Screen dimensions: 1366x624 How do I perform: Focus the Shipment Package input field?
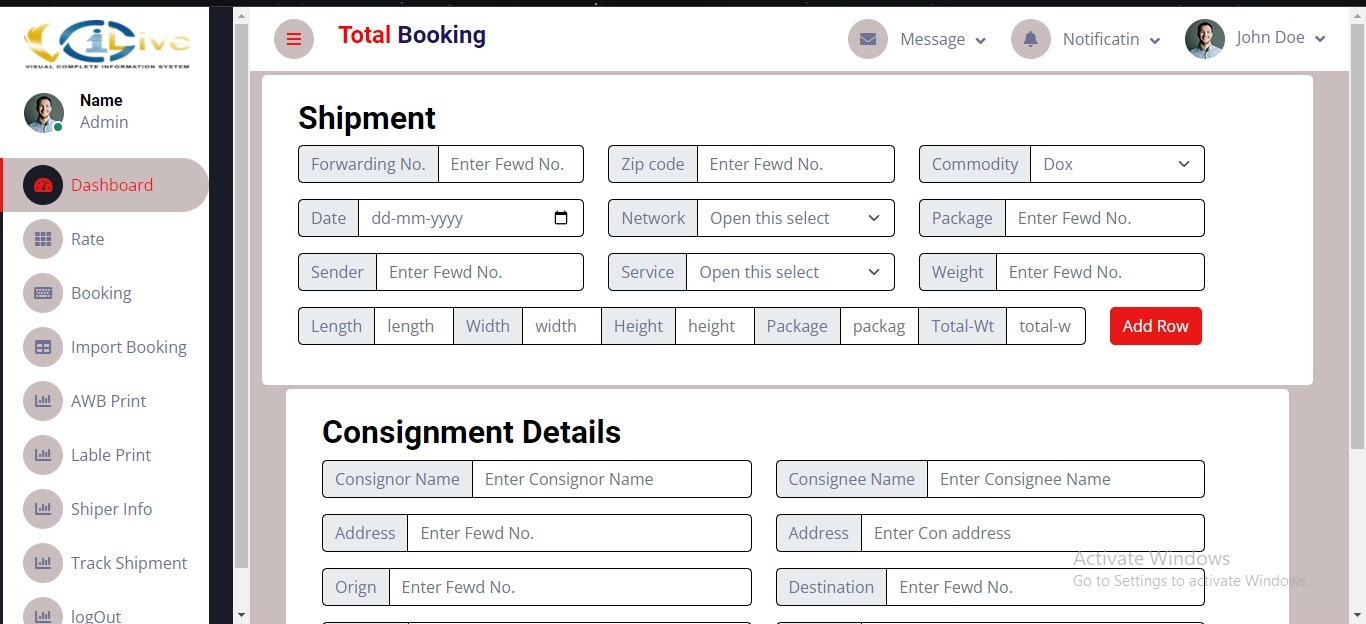tap(1105, 218)
